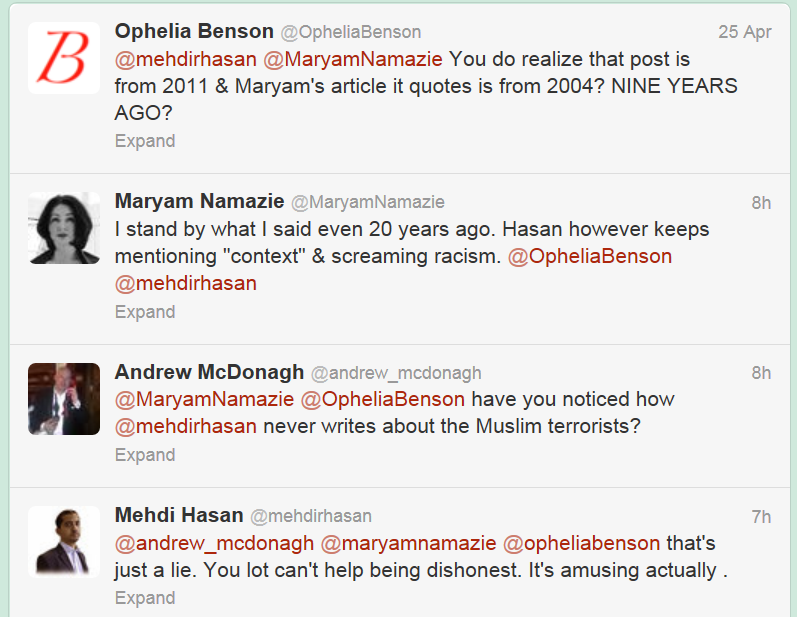
Task: Expand Andrew McDonagh's tweet
Action: (x=145, y=455)
